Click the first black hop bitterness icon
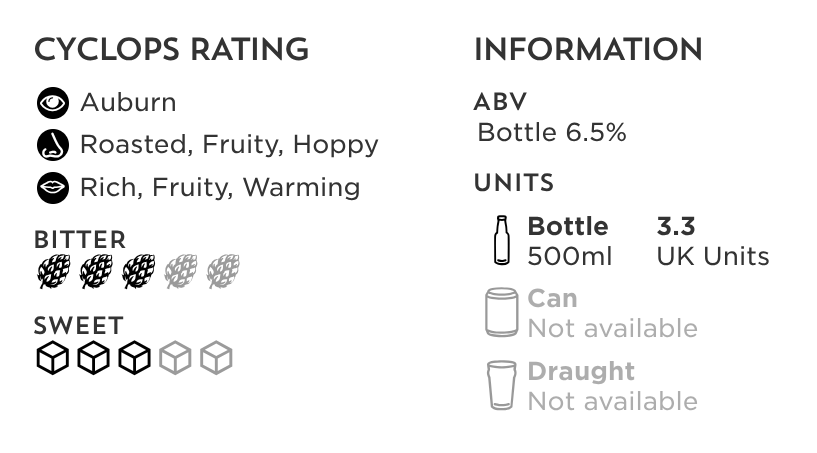The width and height of the screenshot is (817, 453). [x=54, y=271]
